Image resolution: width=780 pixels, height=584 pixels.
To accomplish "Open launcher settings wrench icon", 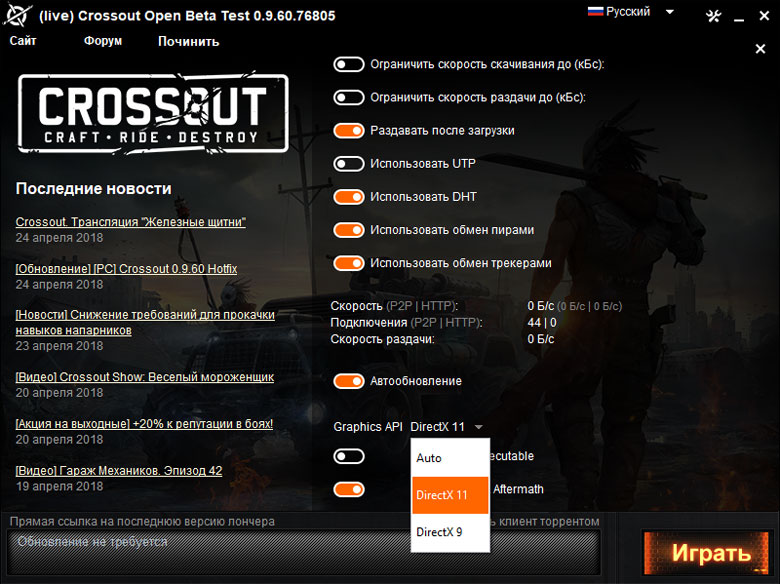I will click(713, 16).
